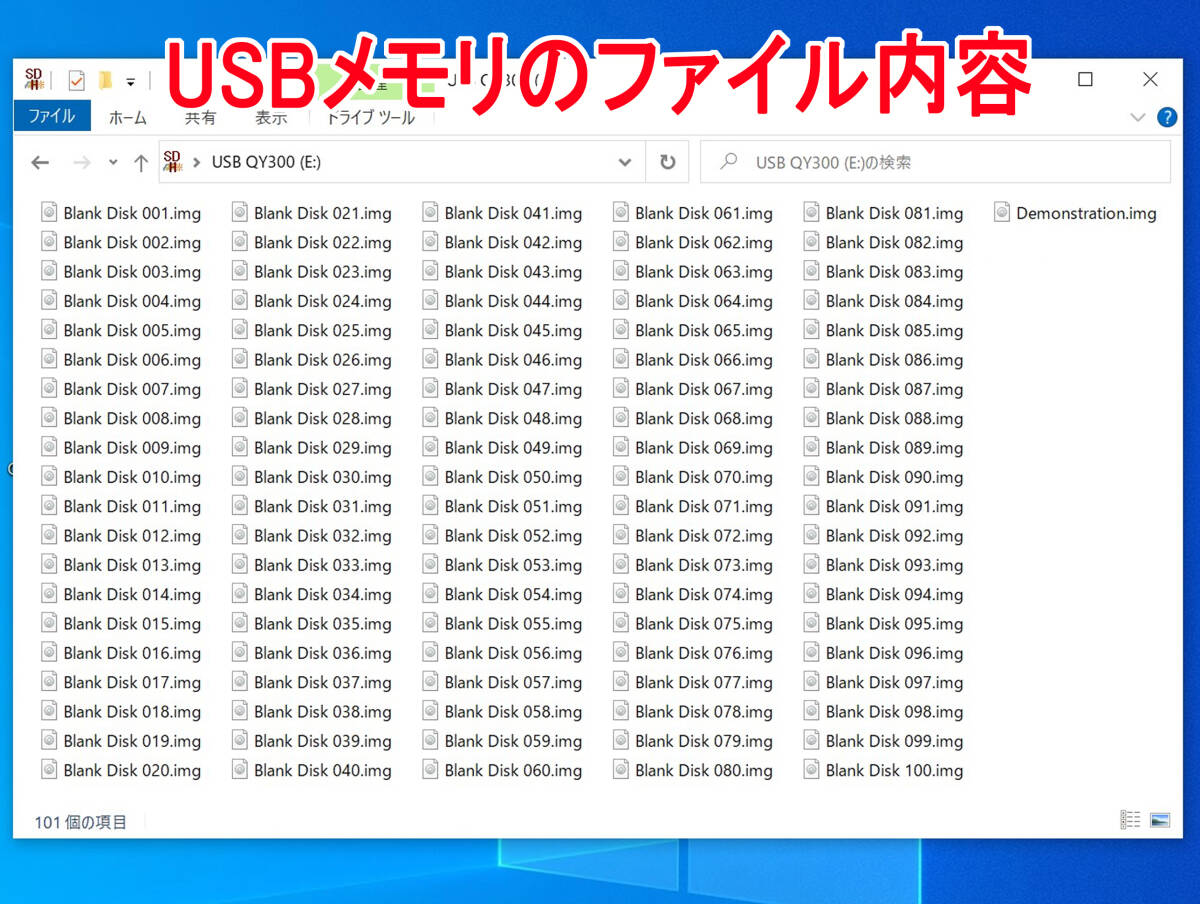This screenshot has width=1200, height=904.
Task: Select file name Blank Disk 055.img
Action: click(x=513, y=623)
